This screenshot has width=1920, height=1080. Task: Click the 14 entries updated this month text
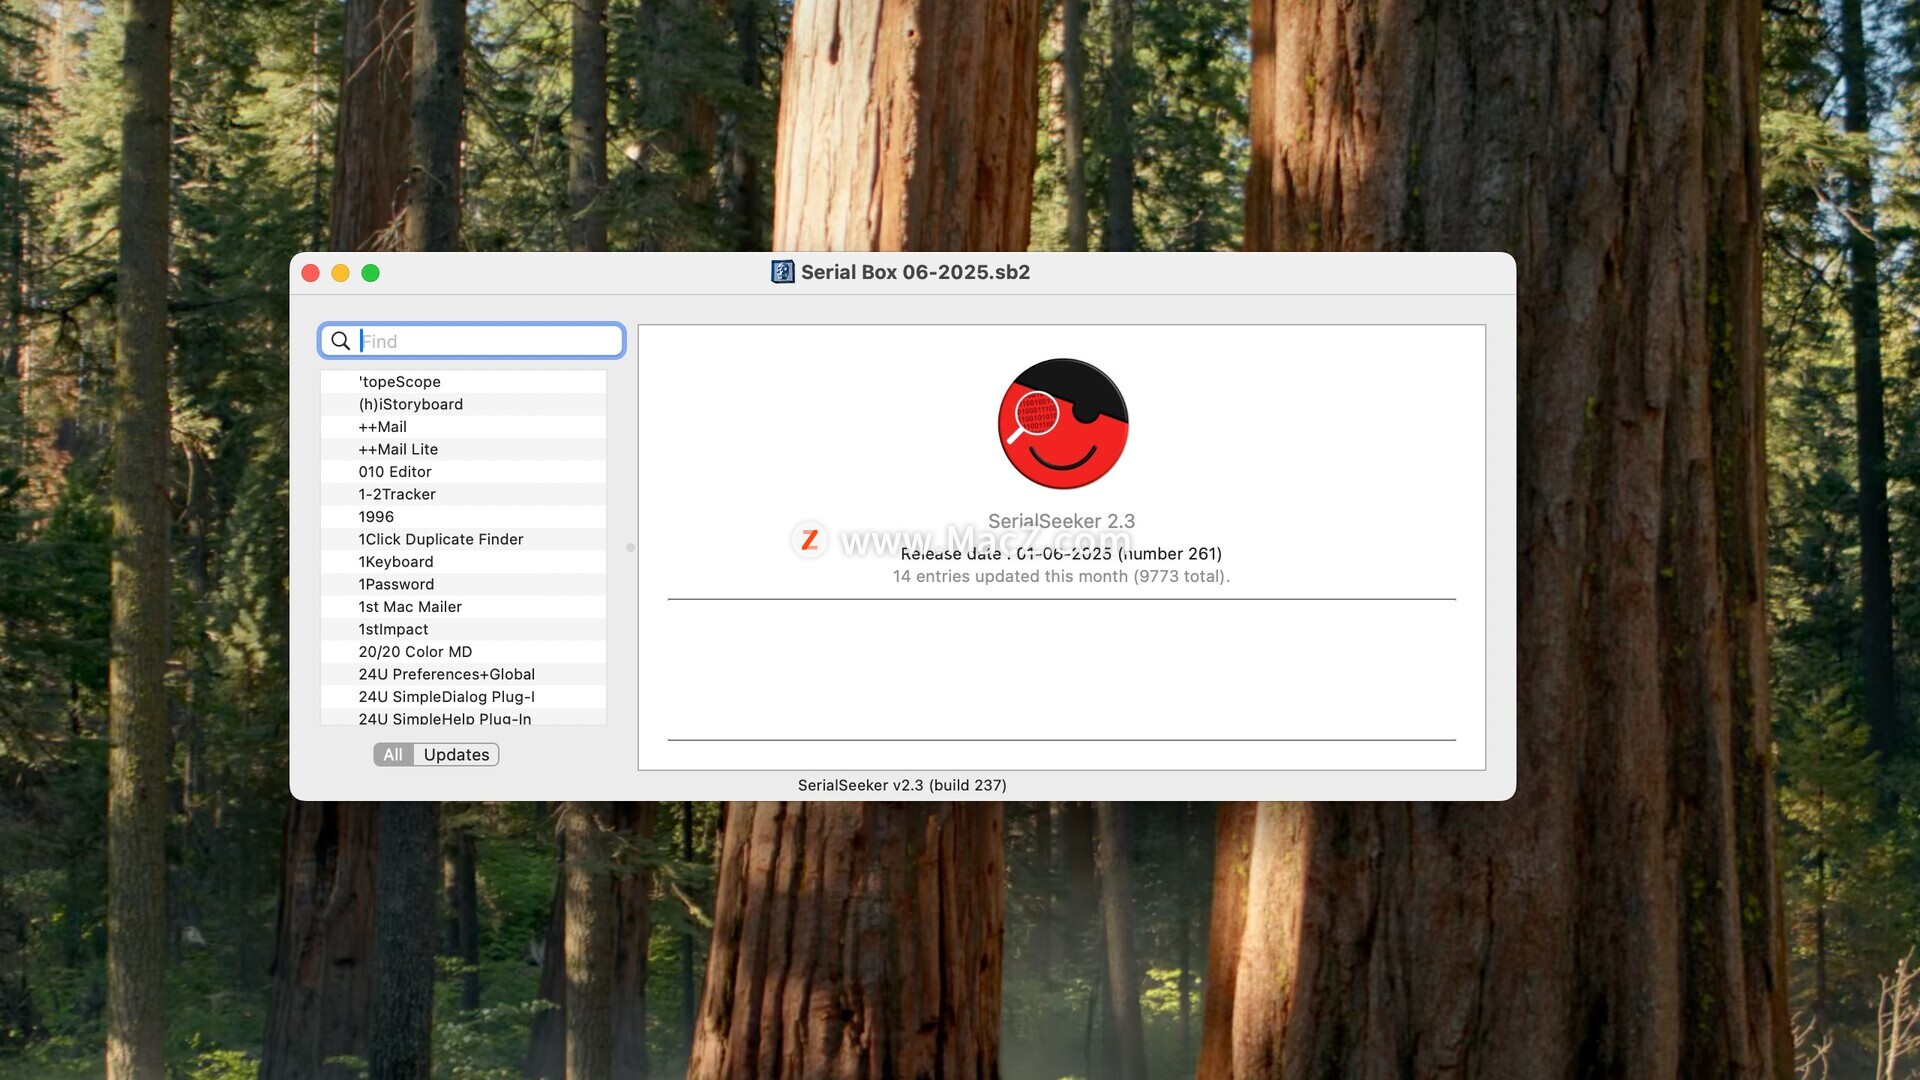click(x=1061, y=576)
